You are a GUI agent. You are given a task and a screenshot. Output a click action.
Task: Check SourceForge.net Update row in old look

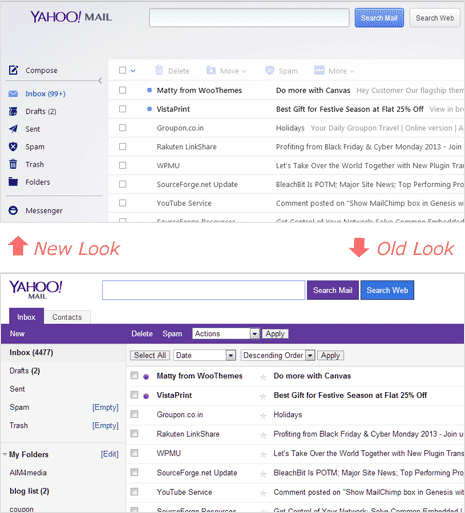pos(134,472)
